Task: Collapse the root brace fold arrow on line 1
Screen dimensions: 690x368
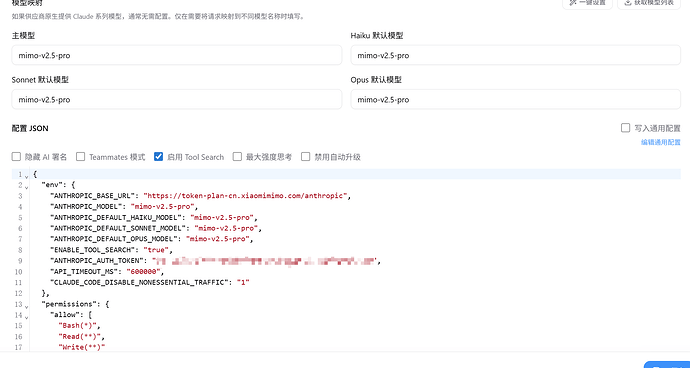Action: coord(26,176)
